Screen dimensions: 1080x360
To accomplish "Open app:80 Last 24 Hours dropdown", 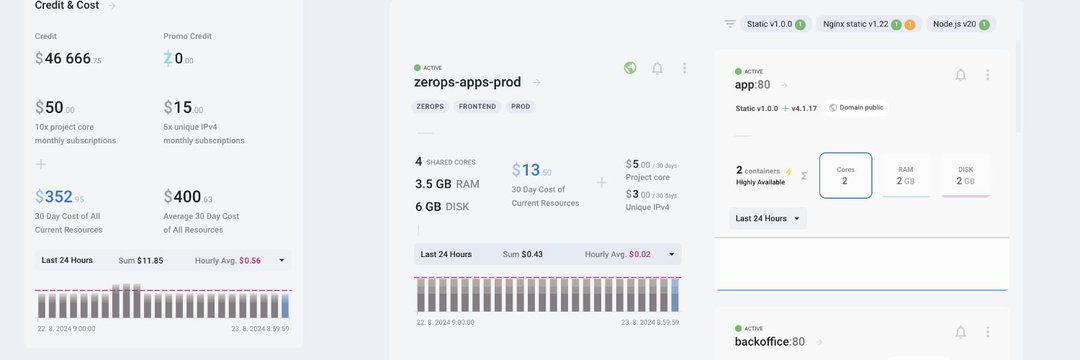I will pyautogui.click(x=768, y=218).
